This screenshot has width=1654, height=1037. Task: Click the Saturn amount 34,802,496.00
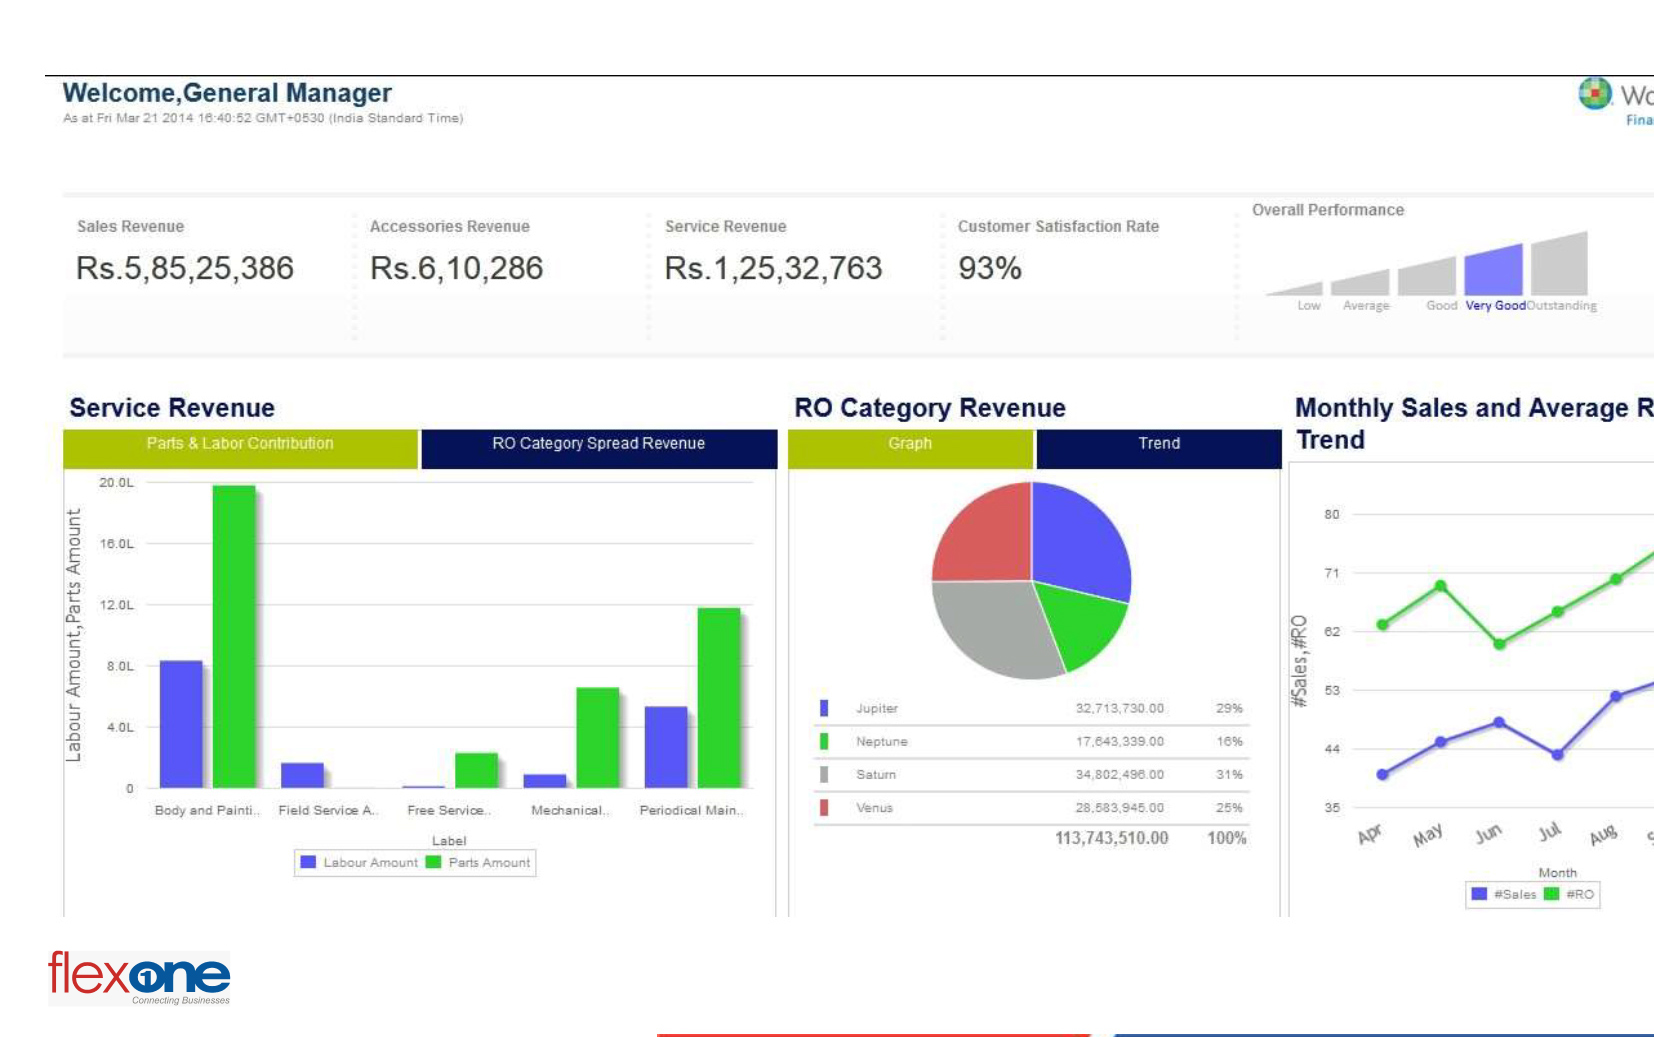coord(1119,774)
